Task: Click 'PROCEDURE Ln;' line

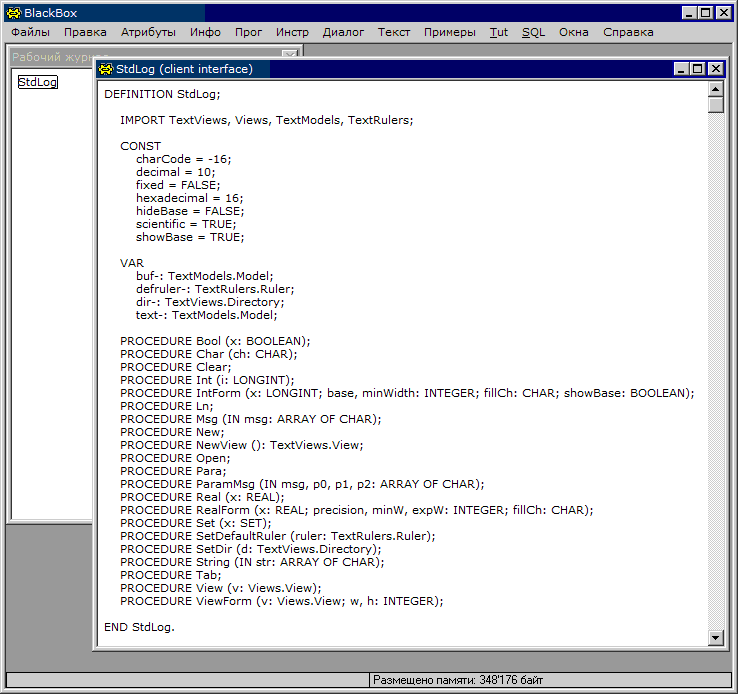Action: coord(167,406)
